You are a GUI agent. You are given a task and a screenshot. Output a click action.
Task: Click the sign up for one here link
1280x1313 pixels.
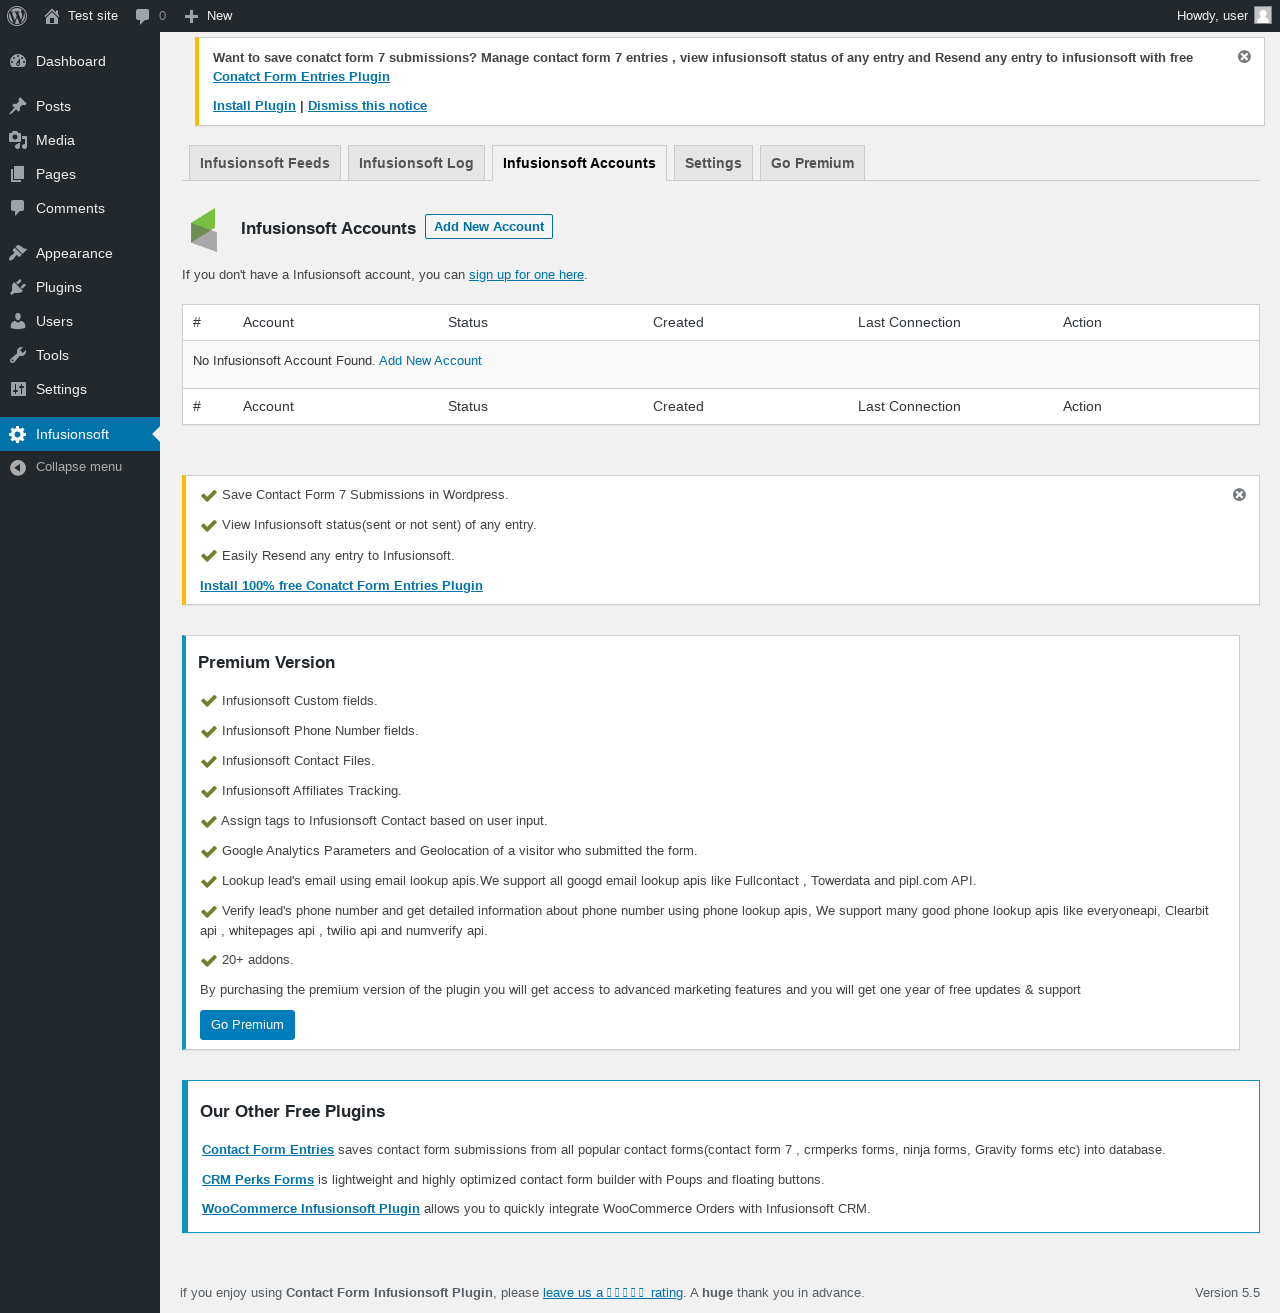pyautogui.click(x=526, y=275)
